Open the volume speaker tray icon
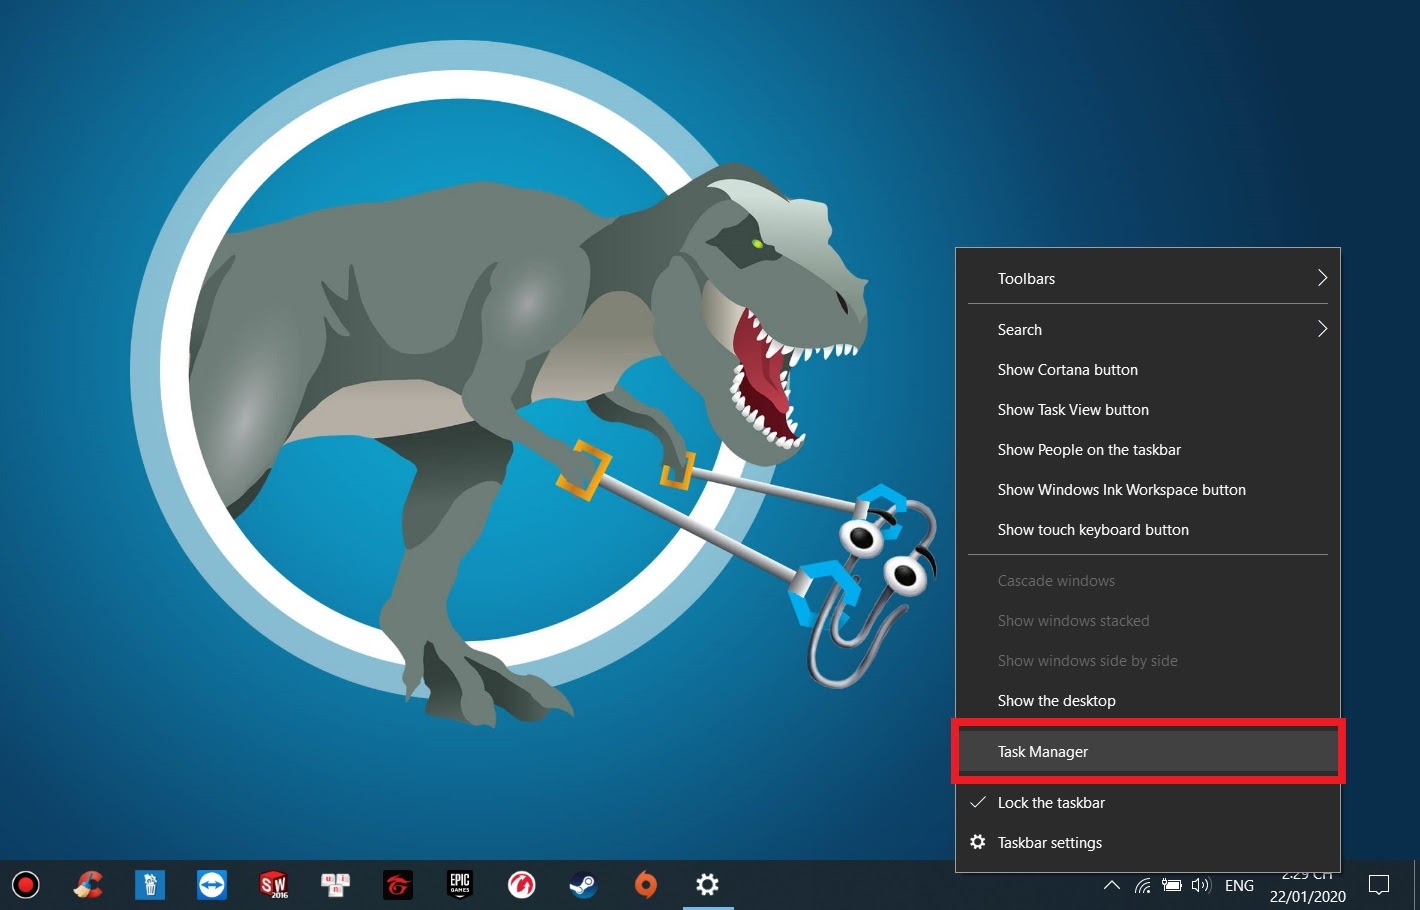The height and width of the screenshot is (910, 1420). pos(1201,886)
